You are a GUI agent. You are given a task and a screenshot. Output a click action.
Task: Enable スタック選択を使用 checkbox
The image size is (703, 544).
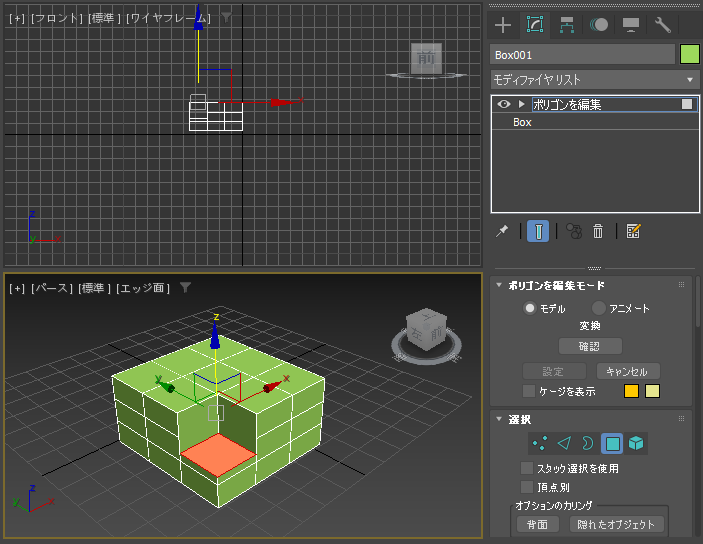(527, 468)
